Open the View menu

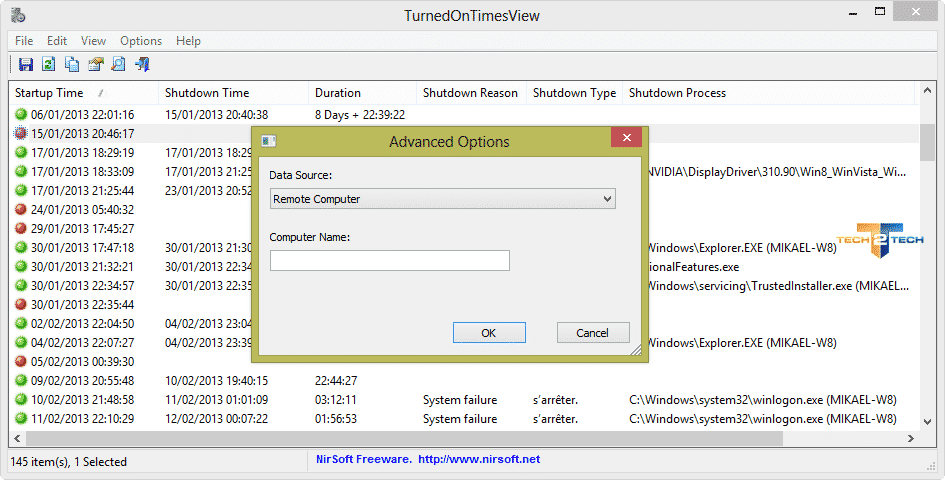(x=93, y=41)
